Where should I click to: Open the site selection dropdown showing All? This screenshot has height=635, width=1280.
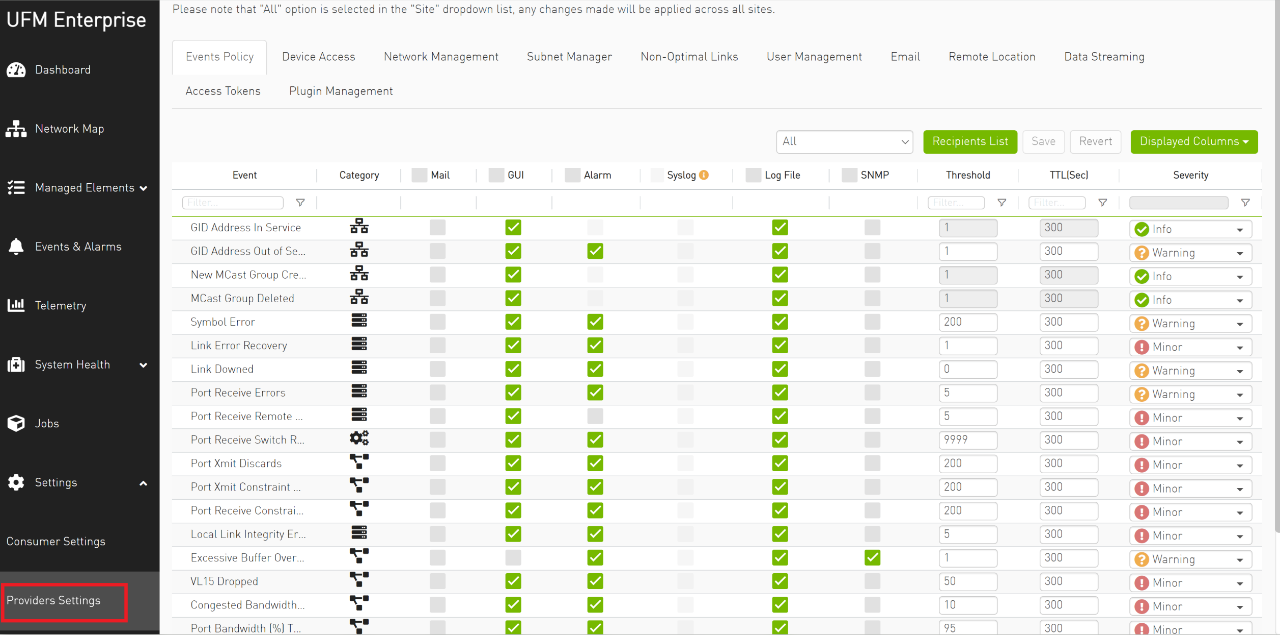coord(844,141)
